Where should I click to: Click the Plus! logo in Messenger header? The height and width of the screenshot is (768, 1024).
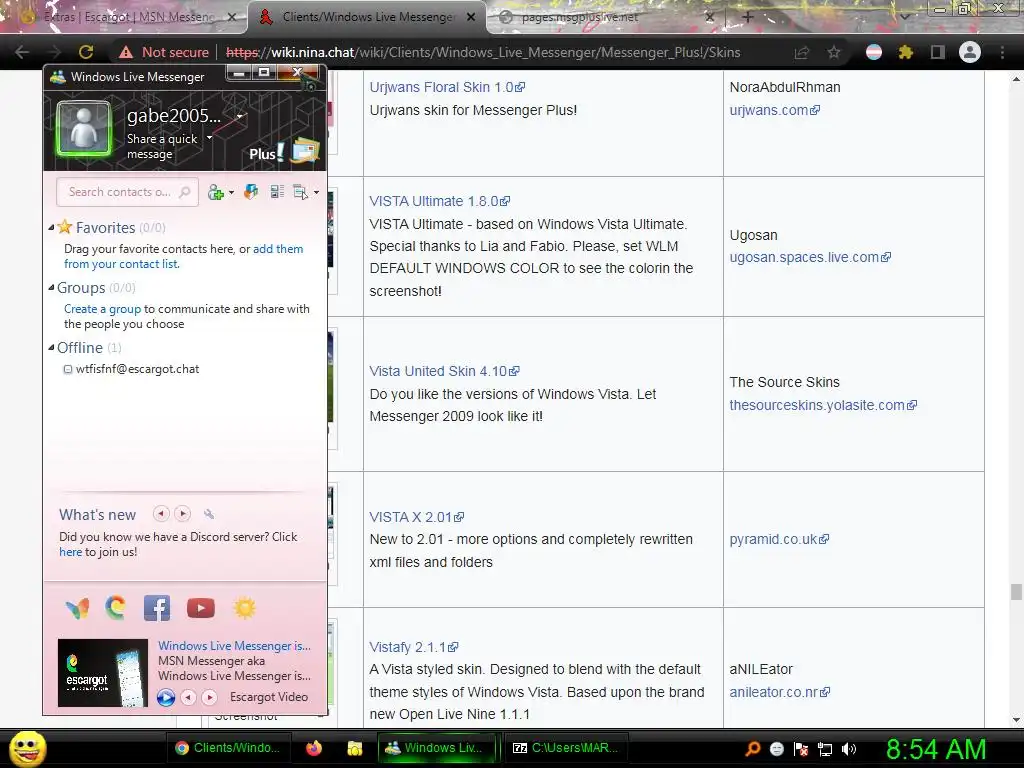pyautogui.click(x=266, y=153)
